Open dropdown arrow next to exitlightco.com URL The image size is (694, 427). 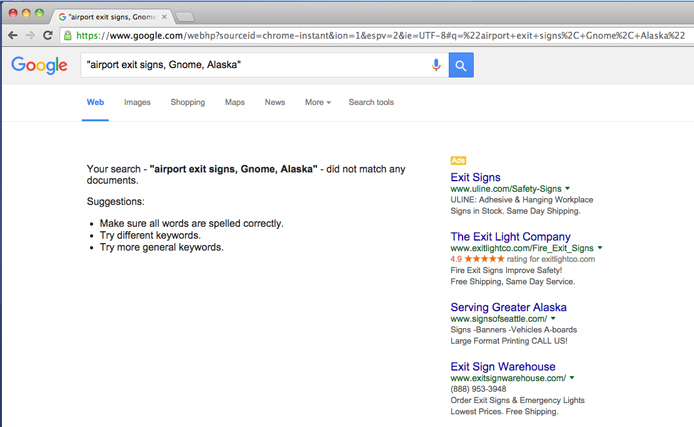click(600, 247)
